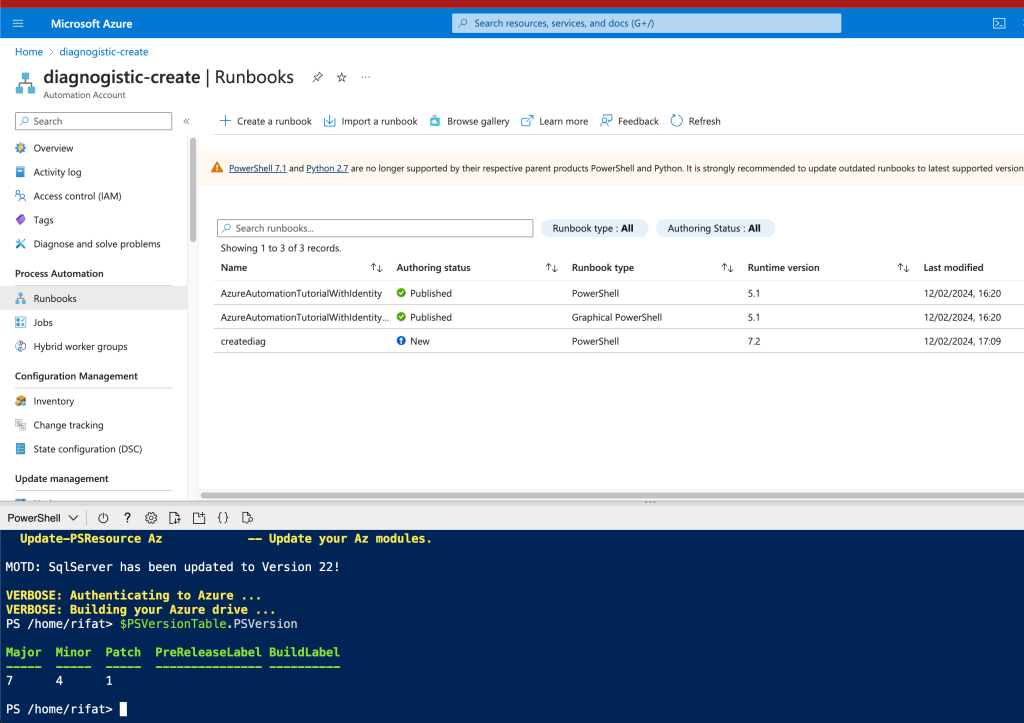This screenshot has height=723, width=1024.
Task: Open Diagnose and solve problems
Action: pos(97,244)
